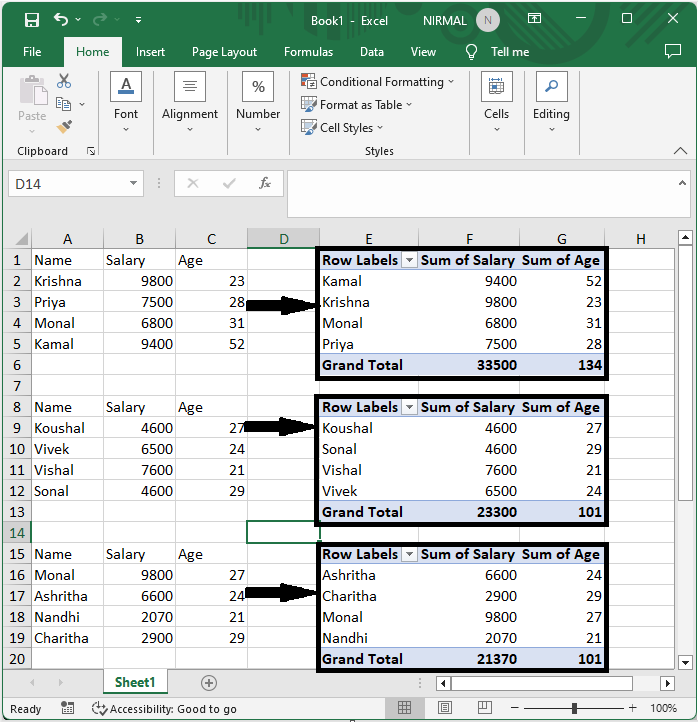This screenshot has height=722, width=698.
Task: Click the macro recording status icon
Action: (x=68, y=708)
